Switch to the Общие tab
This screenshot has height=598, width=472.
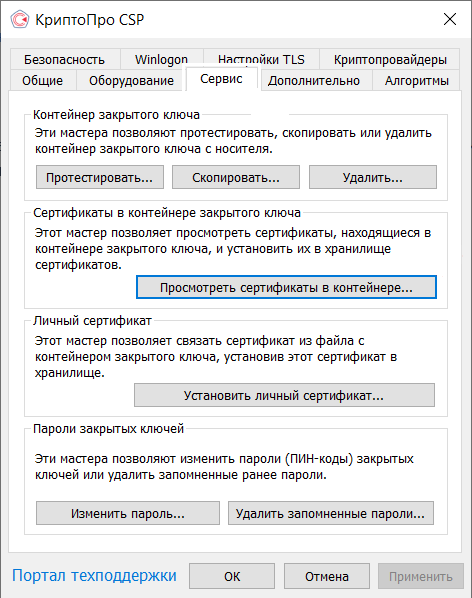click(x=43, y=80)
